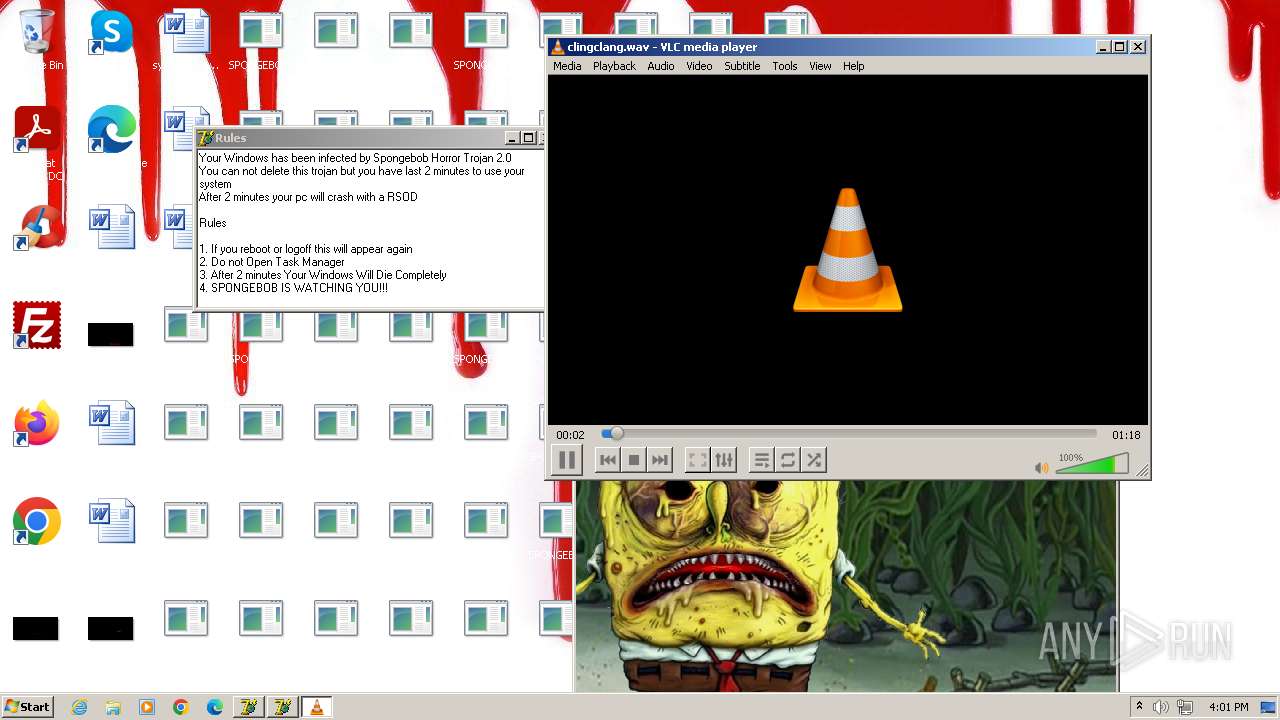
Task: Open the Playback menu
Action: pyautogui.click(x=614, y=66)
